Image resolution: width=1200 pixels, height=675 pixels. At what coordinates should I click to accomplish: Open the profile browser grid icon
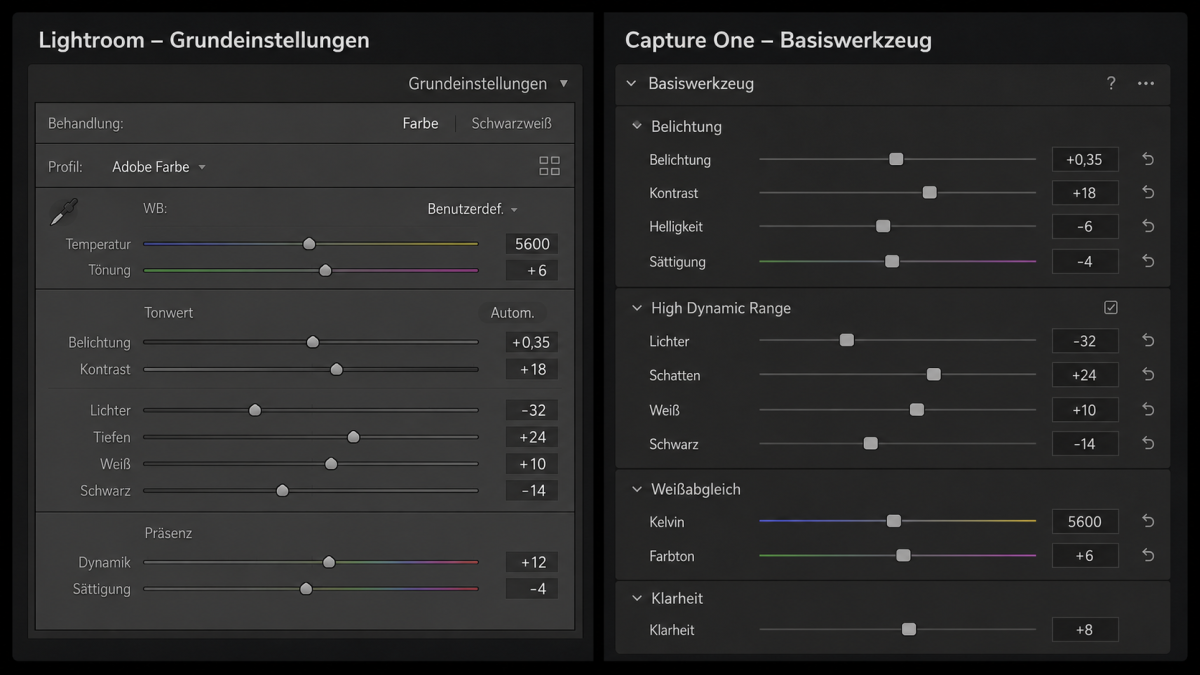point(550,166)
